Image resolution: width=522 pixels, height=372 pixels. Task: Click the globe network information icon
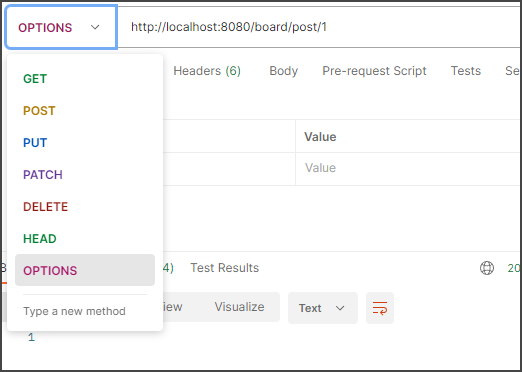[487, 268]
